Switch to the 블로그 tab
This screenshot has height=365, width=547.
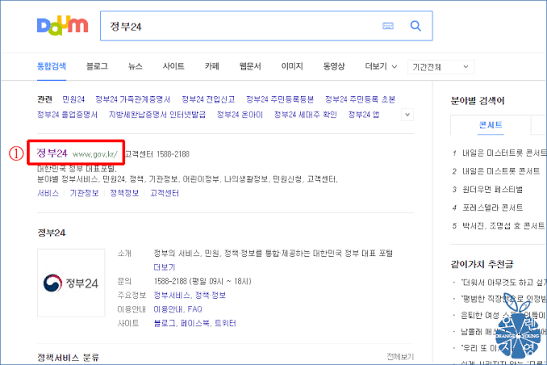tap(97, 66)
